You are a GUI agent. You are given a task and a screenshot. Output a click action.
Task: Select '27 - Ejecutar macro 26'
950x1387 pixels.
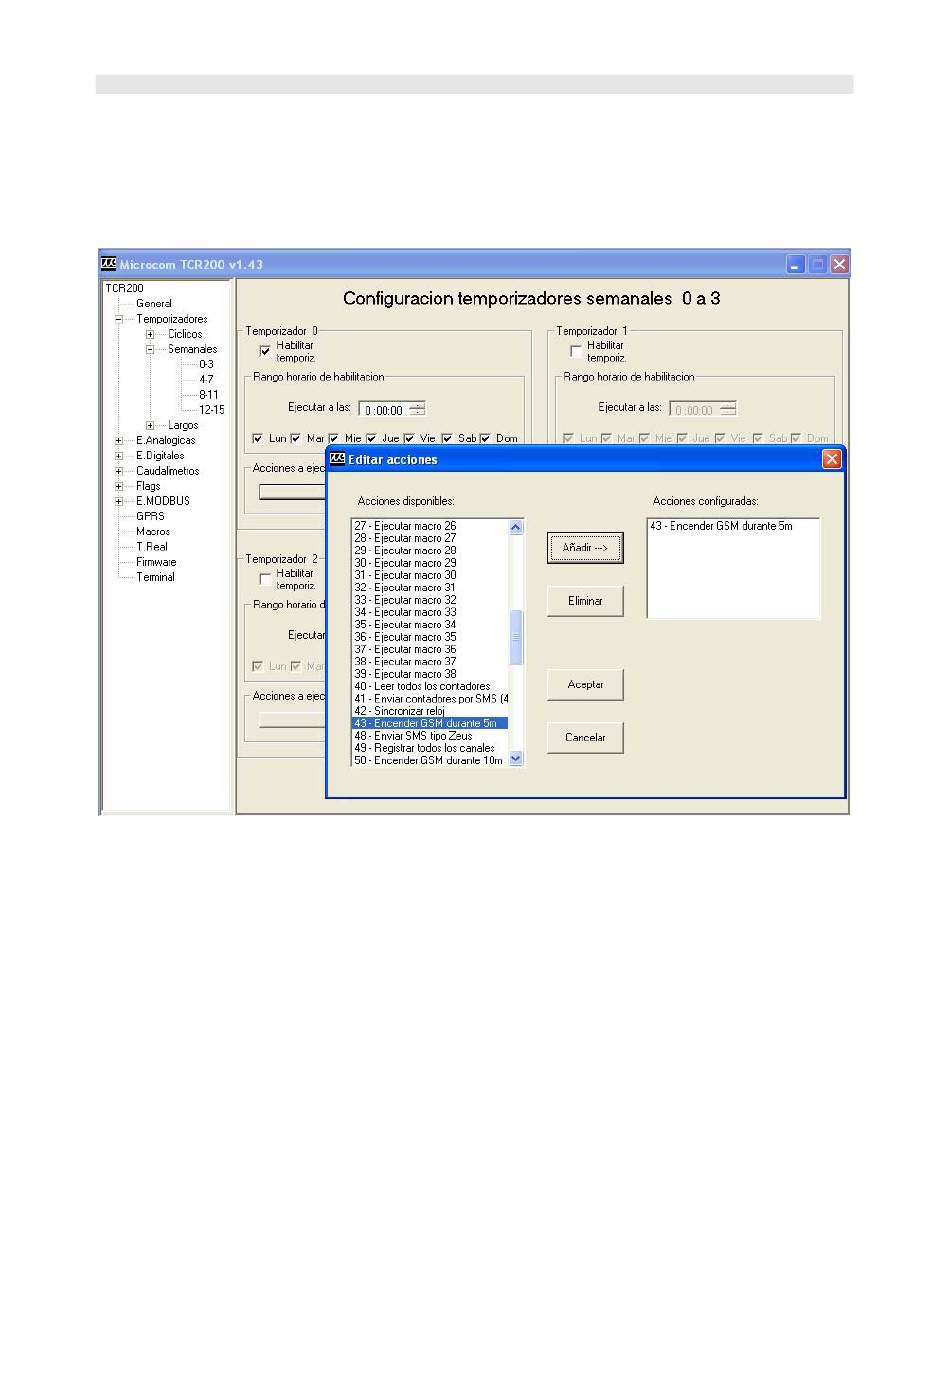(405, 526)
